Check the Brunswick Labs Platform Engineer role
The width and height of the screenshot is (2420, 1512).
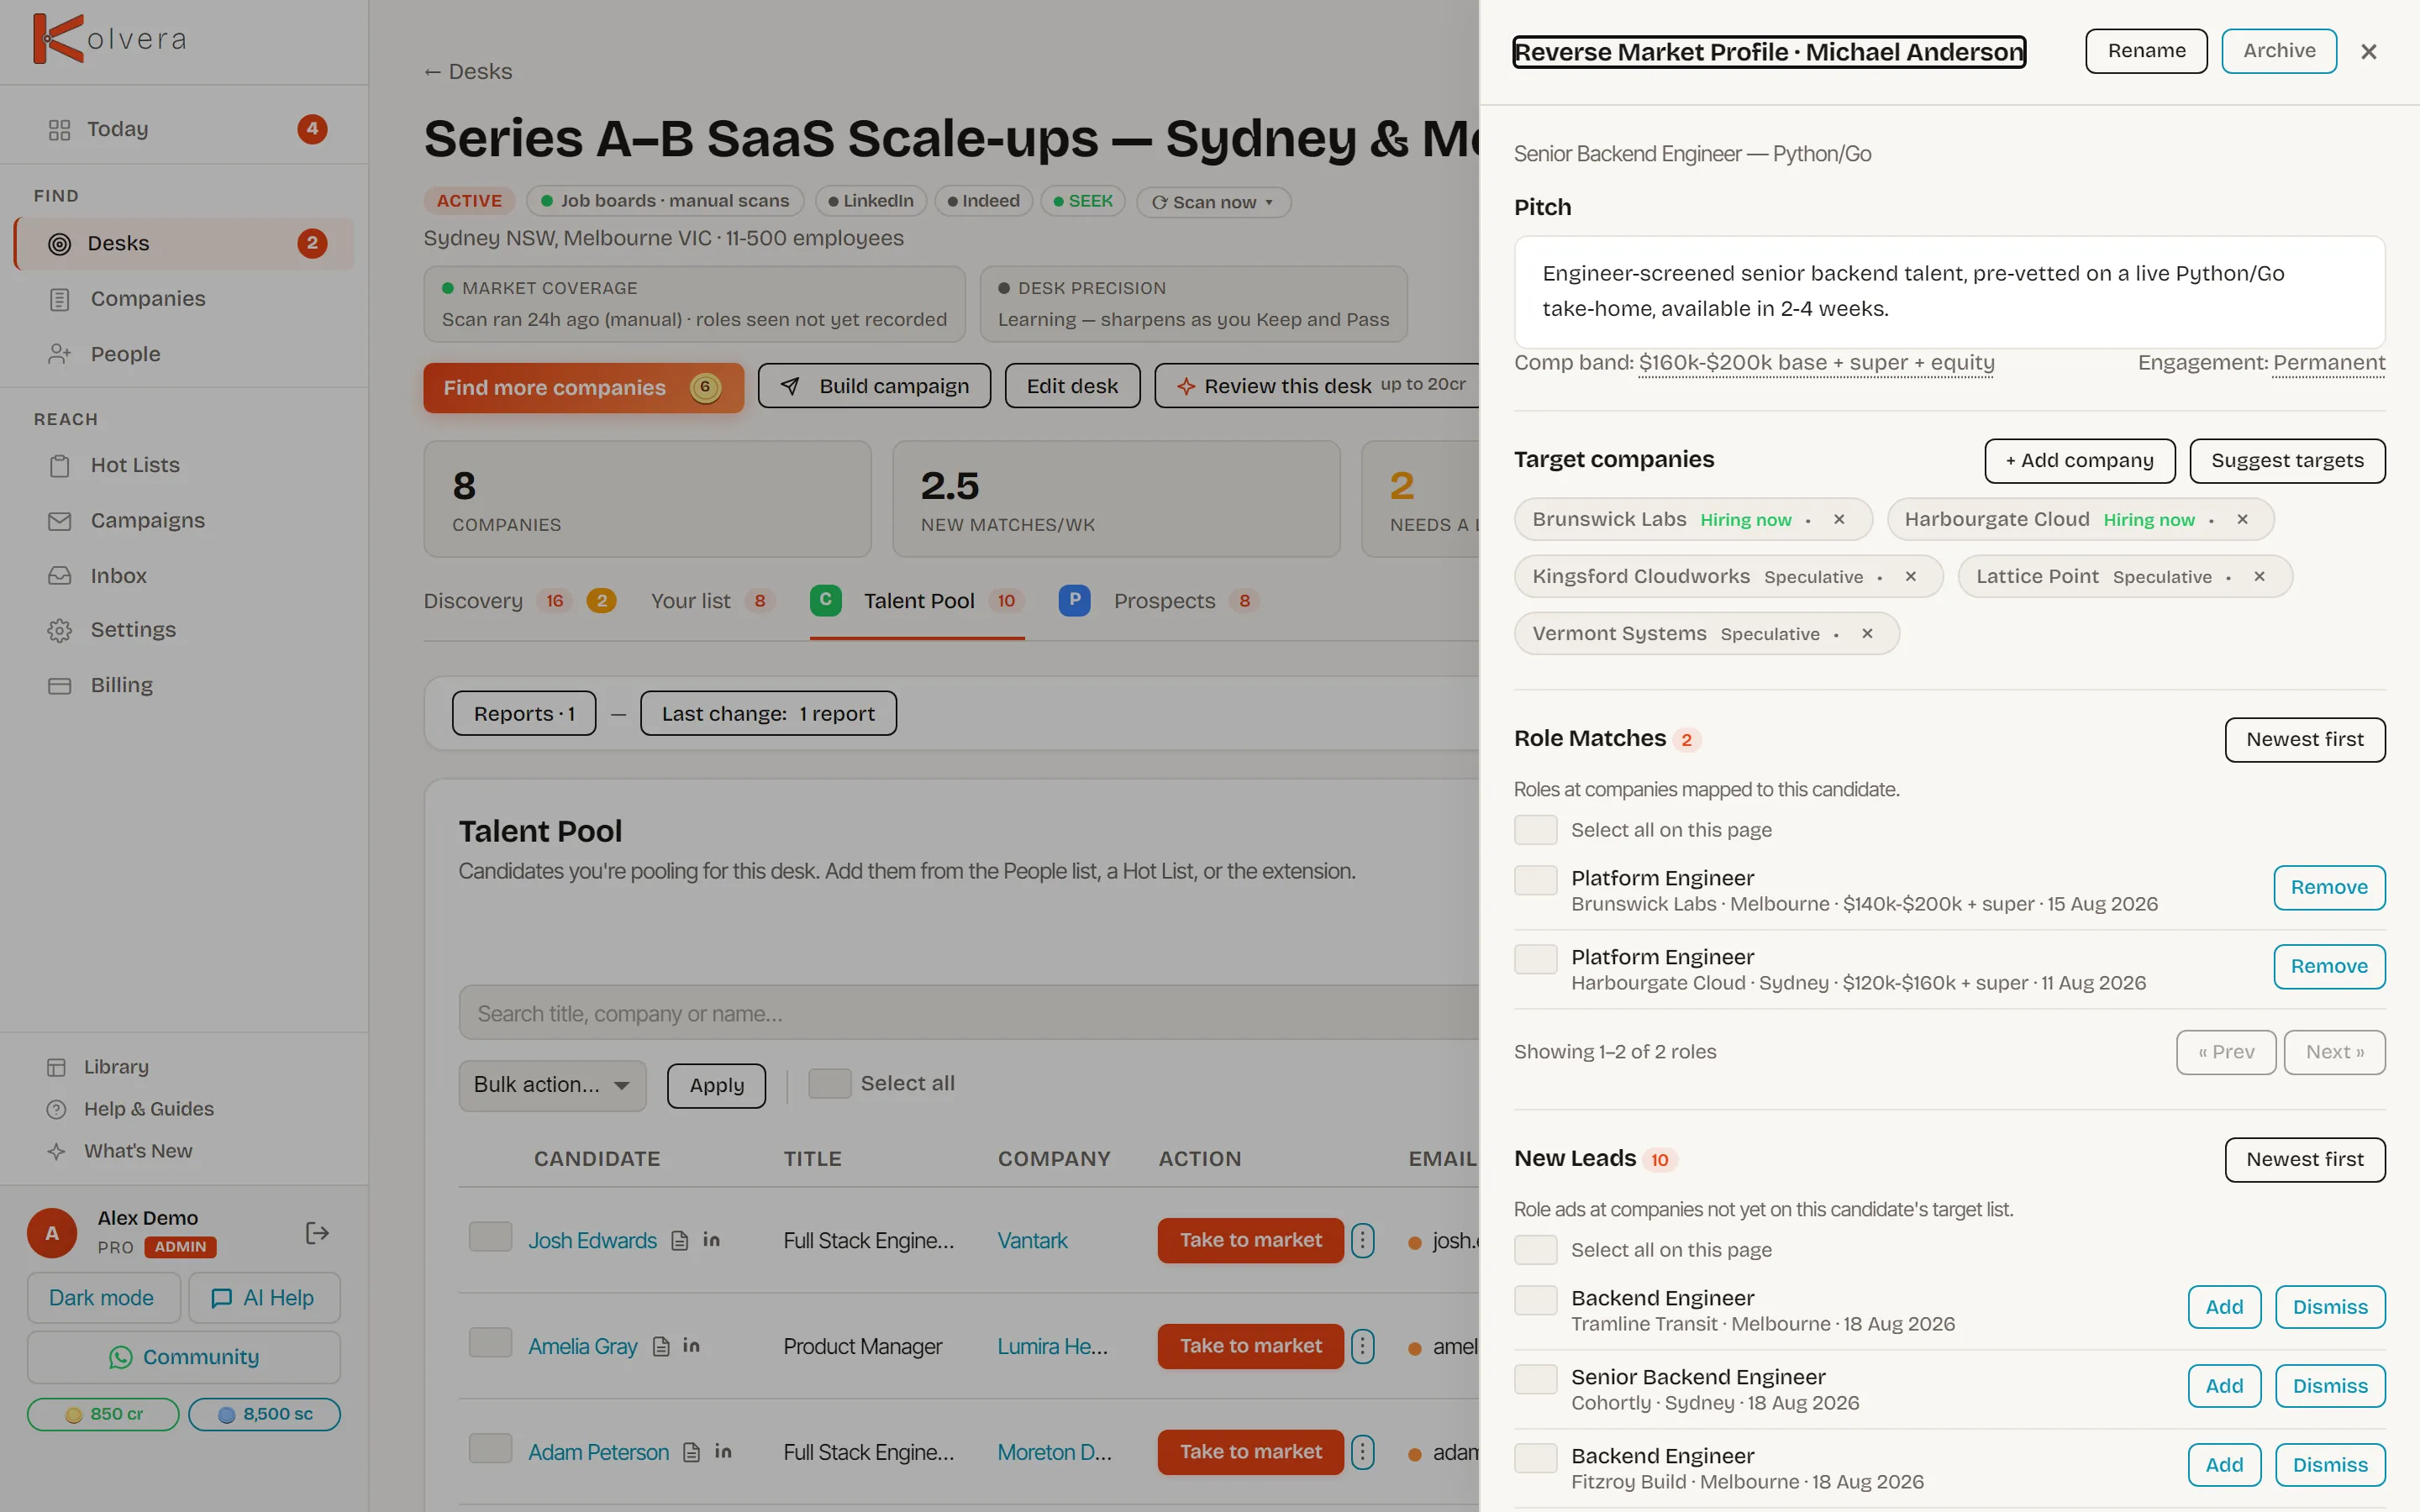1535,880
